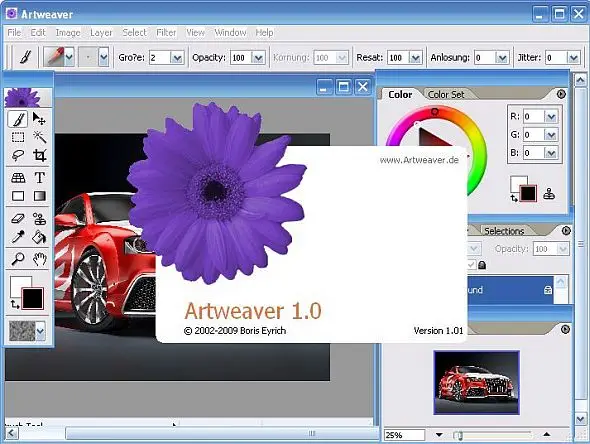The width and height of the screenshot is (590, 444).
Task: Toggle the layer lock checkbox
Action: (x=471, y=265)
